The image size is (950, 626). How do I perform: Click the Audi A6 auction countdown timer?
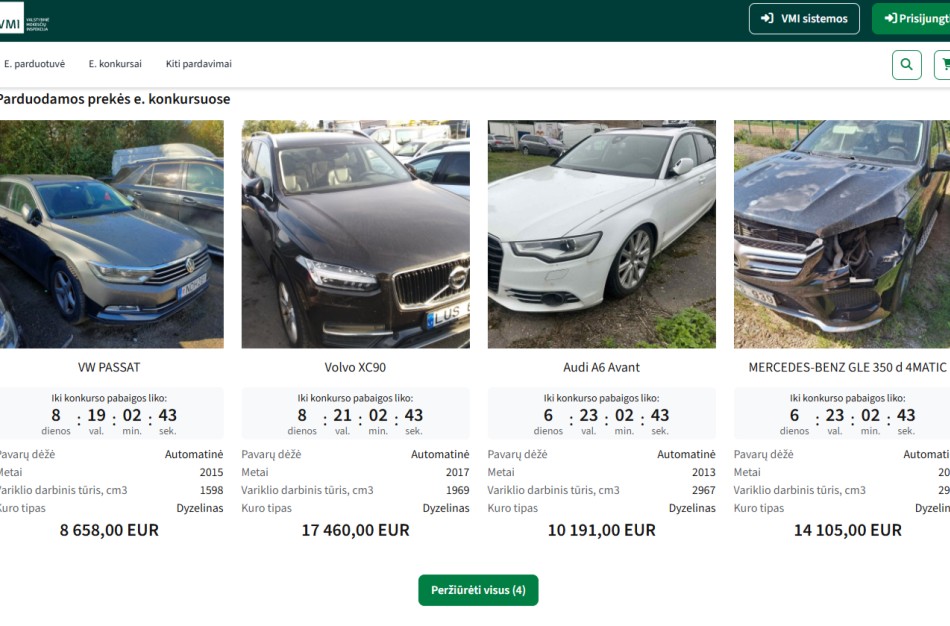[601, 414]
